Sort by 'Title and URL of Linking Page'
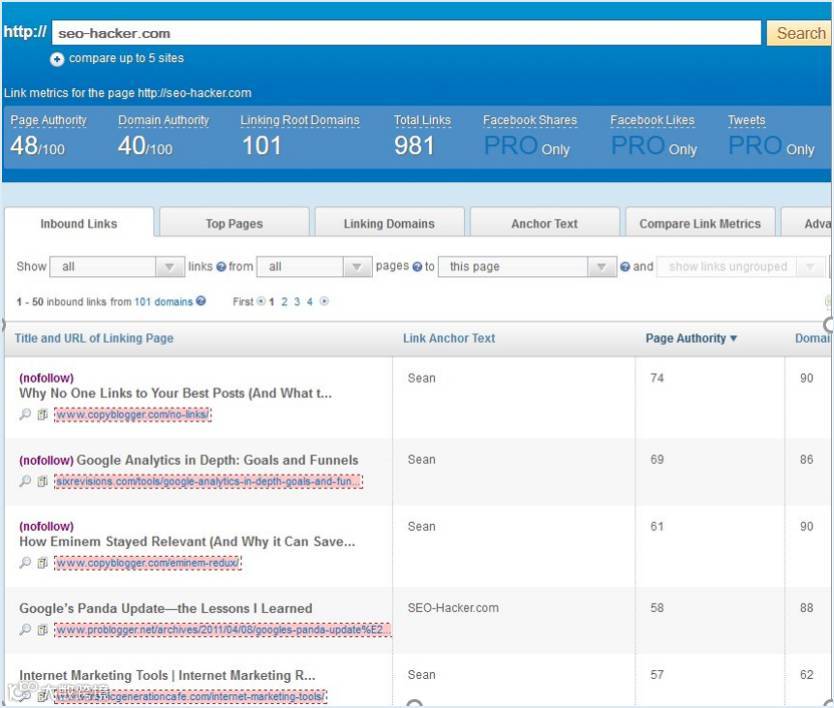The image size is (834, 708). point(94,339)
